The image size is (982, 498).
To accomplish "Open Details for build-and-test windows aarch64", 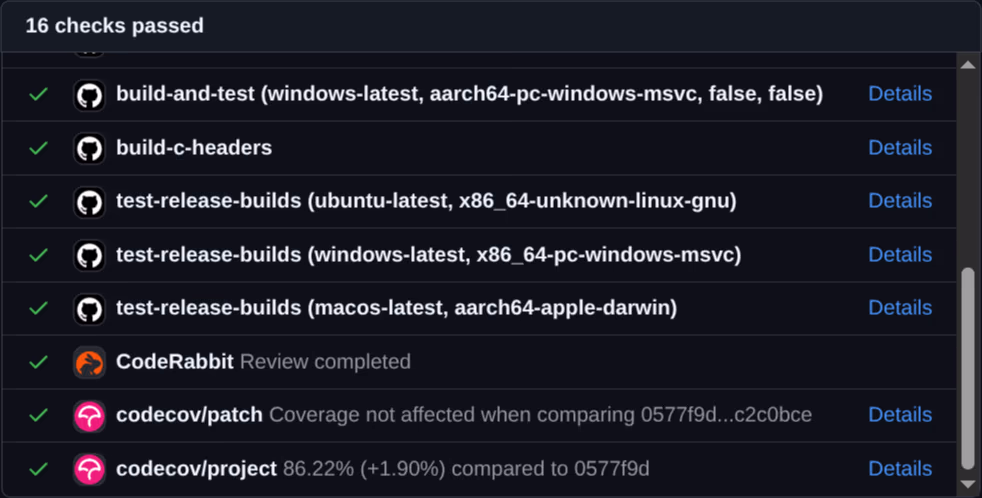I will [899, 94].
